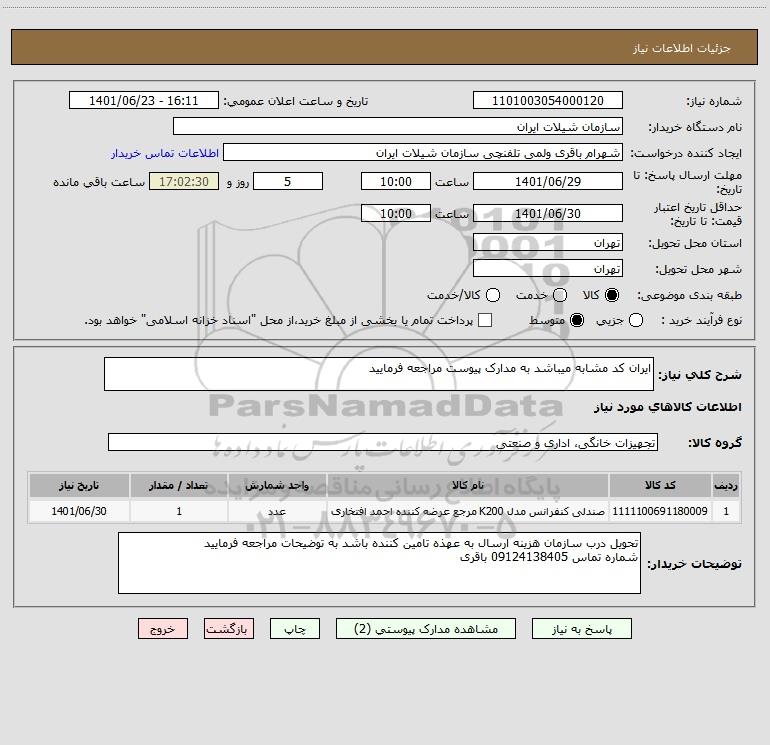Click the requester field شهرام باقری ولمی
Viewport: 770px width, 745px height.
pos(423,152)
